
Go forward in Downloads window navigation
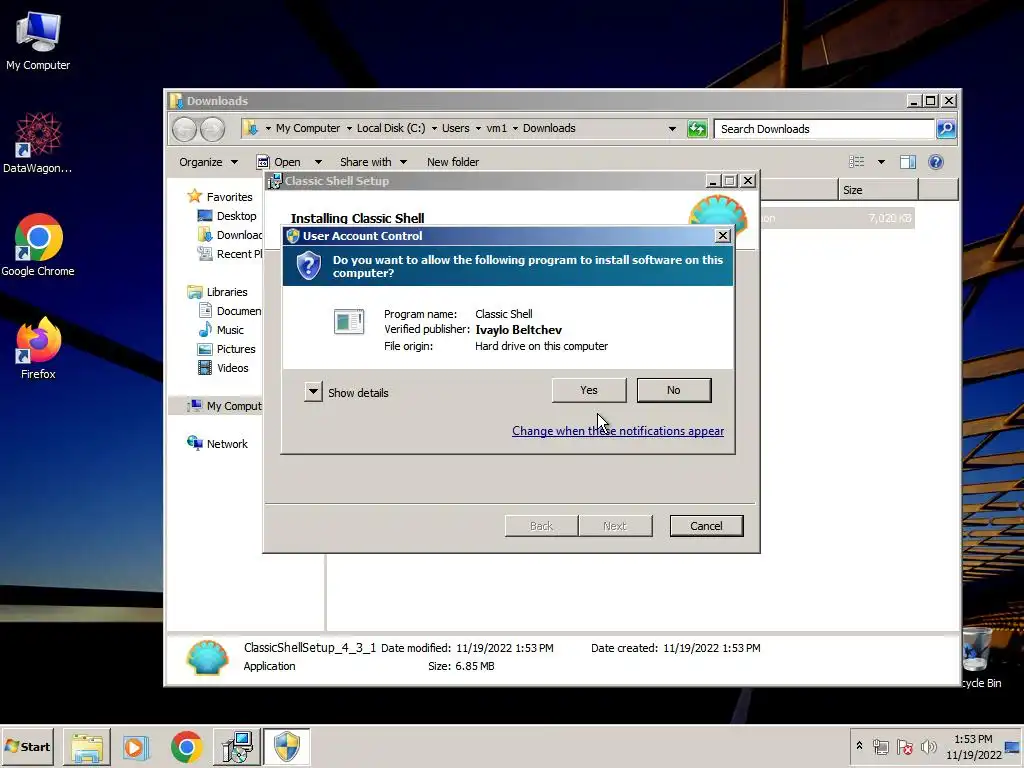click(x=212, y=129)
